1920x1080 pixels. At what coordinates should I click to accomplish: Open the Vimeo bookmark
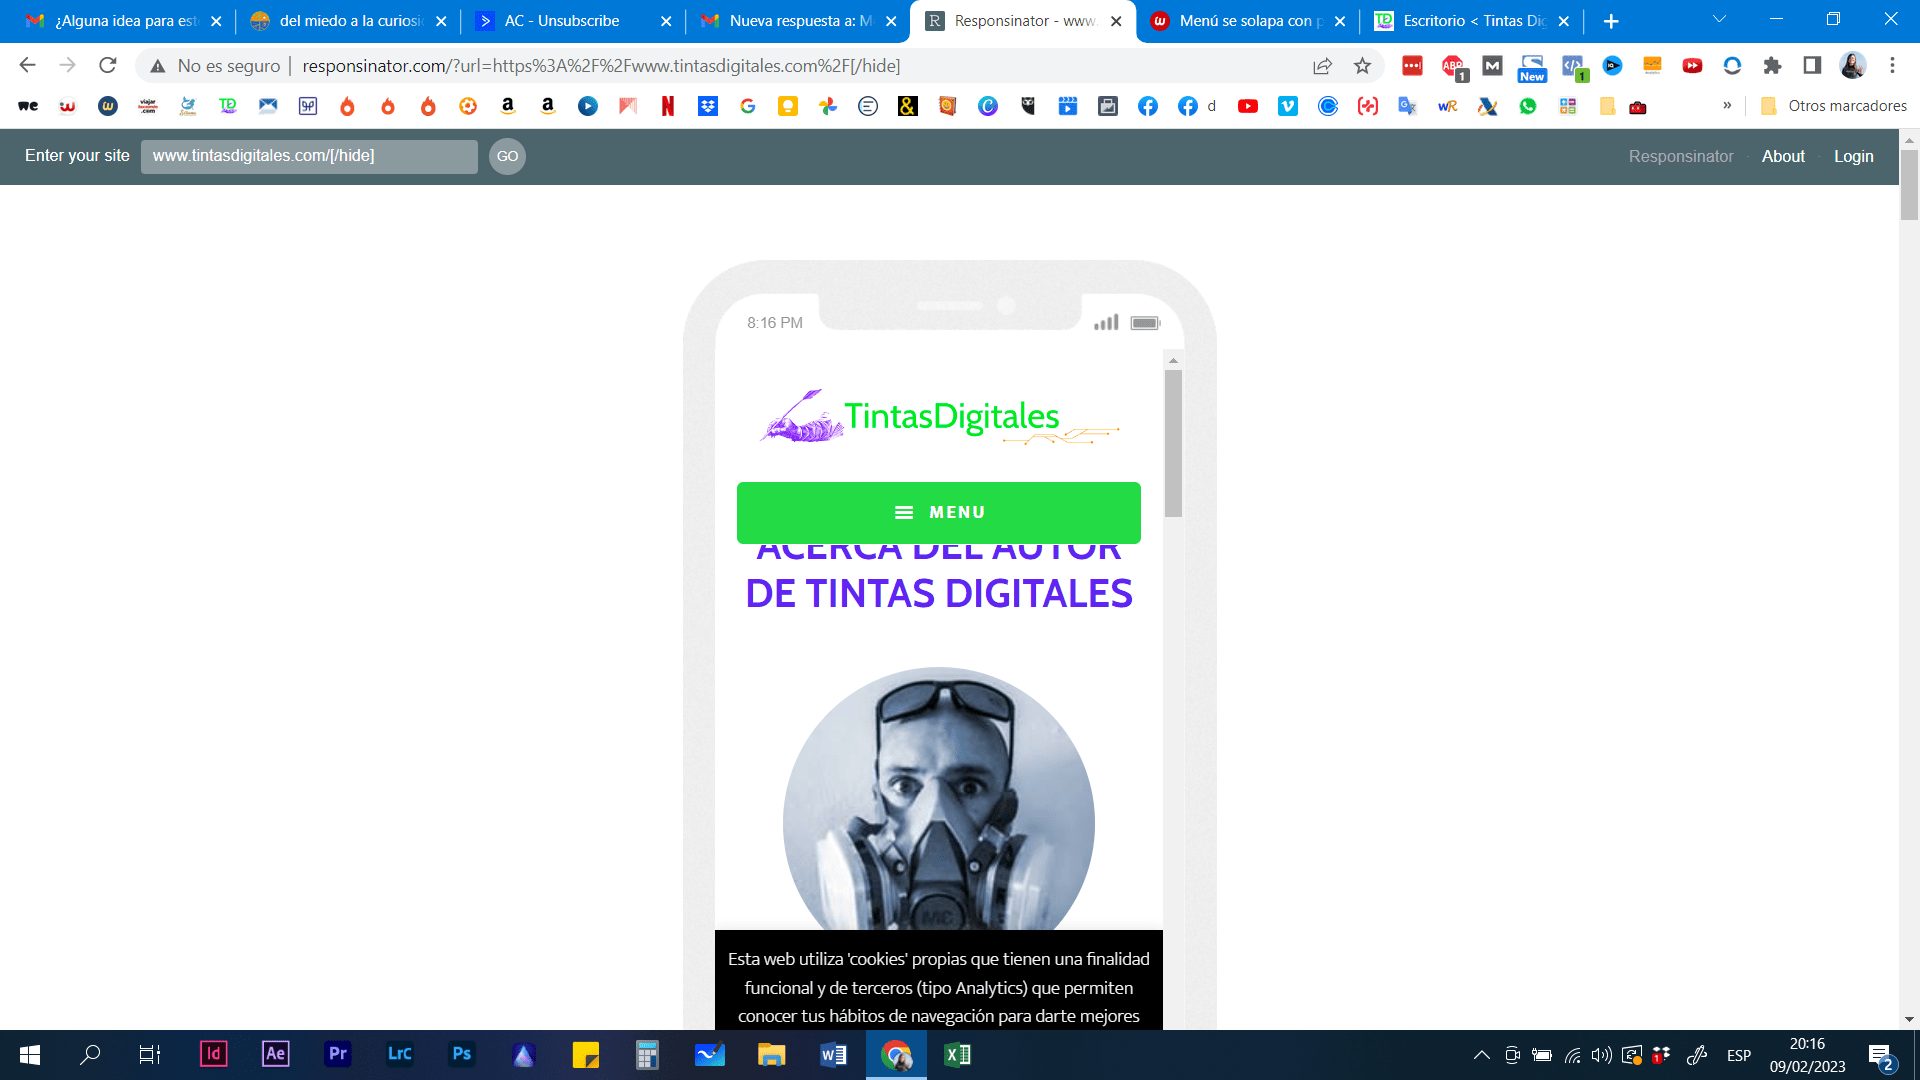click(1288, 106)
